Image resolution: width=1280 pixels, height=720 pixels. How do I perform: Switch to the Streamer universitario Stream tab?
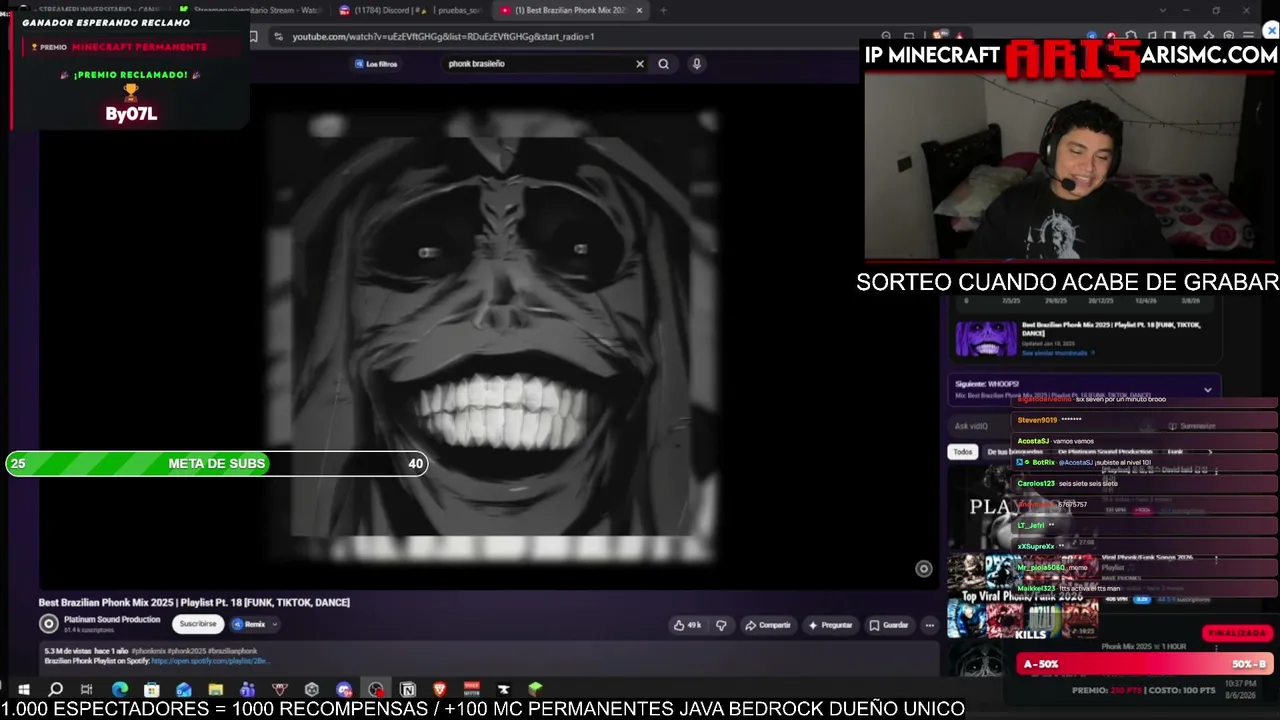point(250,10)
